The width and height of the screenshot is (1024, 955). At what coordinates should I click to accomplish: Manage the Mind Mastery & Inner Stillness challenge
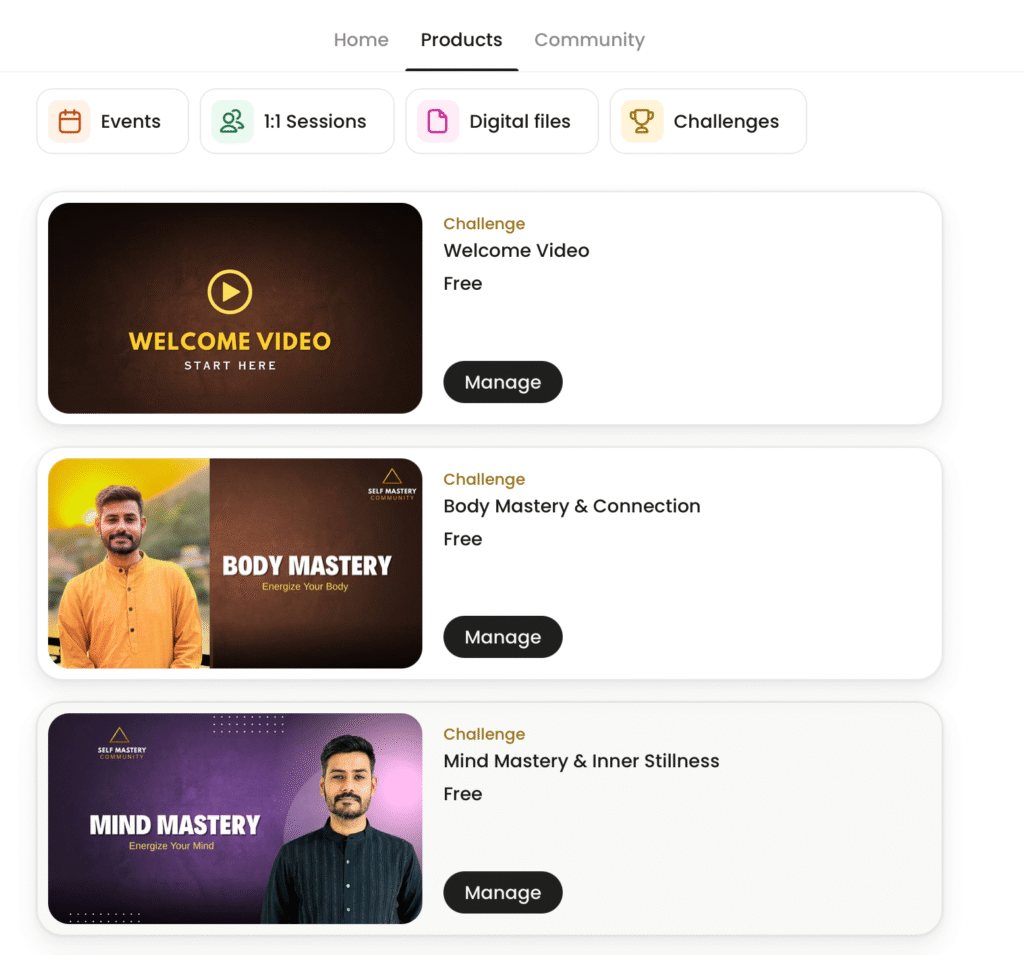tap(503, 892)
